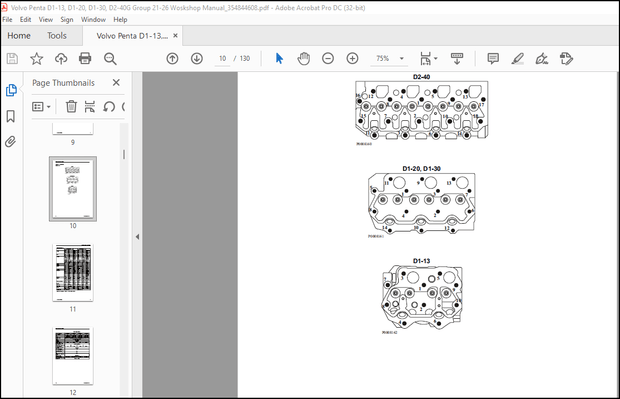Go to previous page arrow

[x=172, y=59]
